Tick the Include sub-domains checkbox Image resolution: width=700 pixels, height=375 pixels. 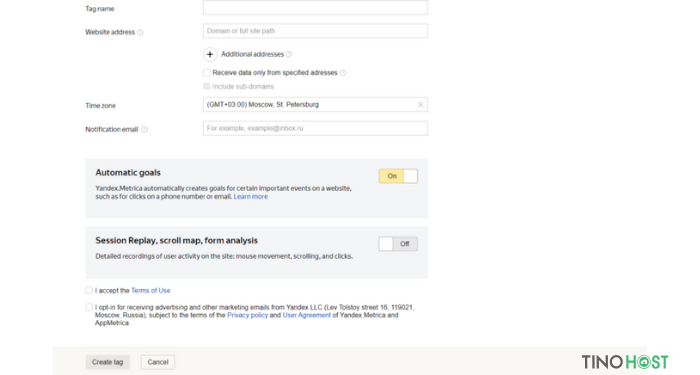pyautogui.click(x=207, y=86)
